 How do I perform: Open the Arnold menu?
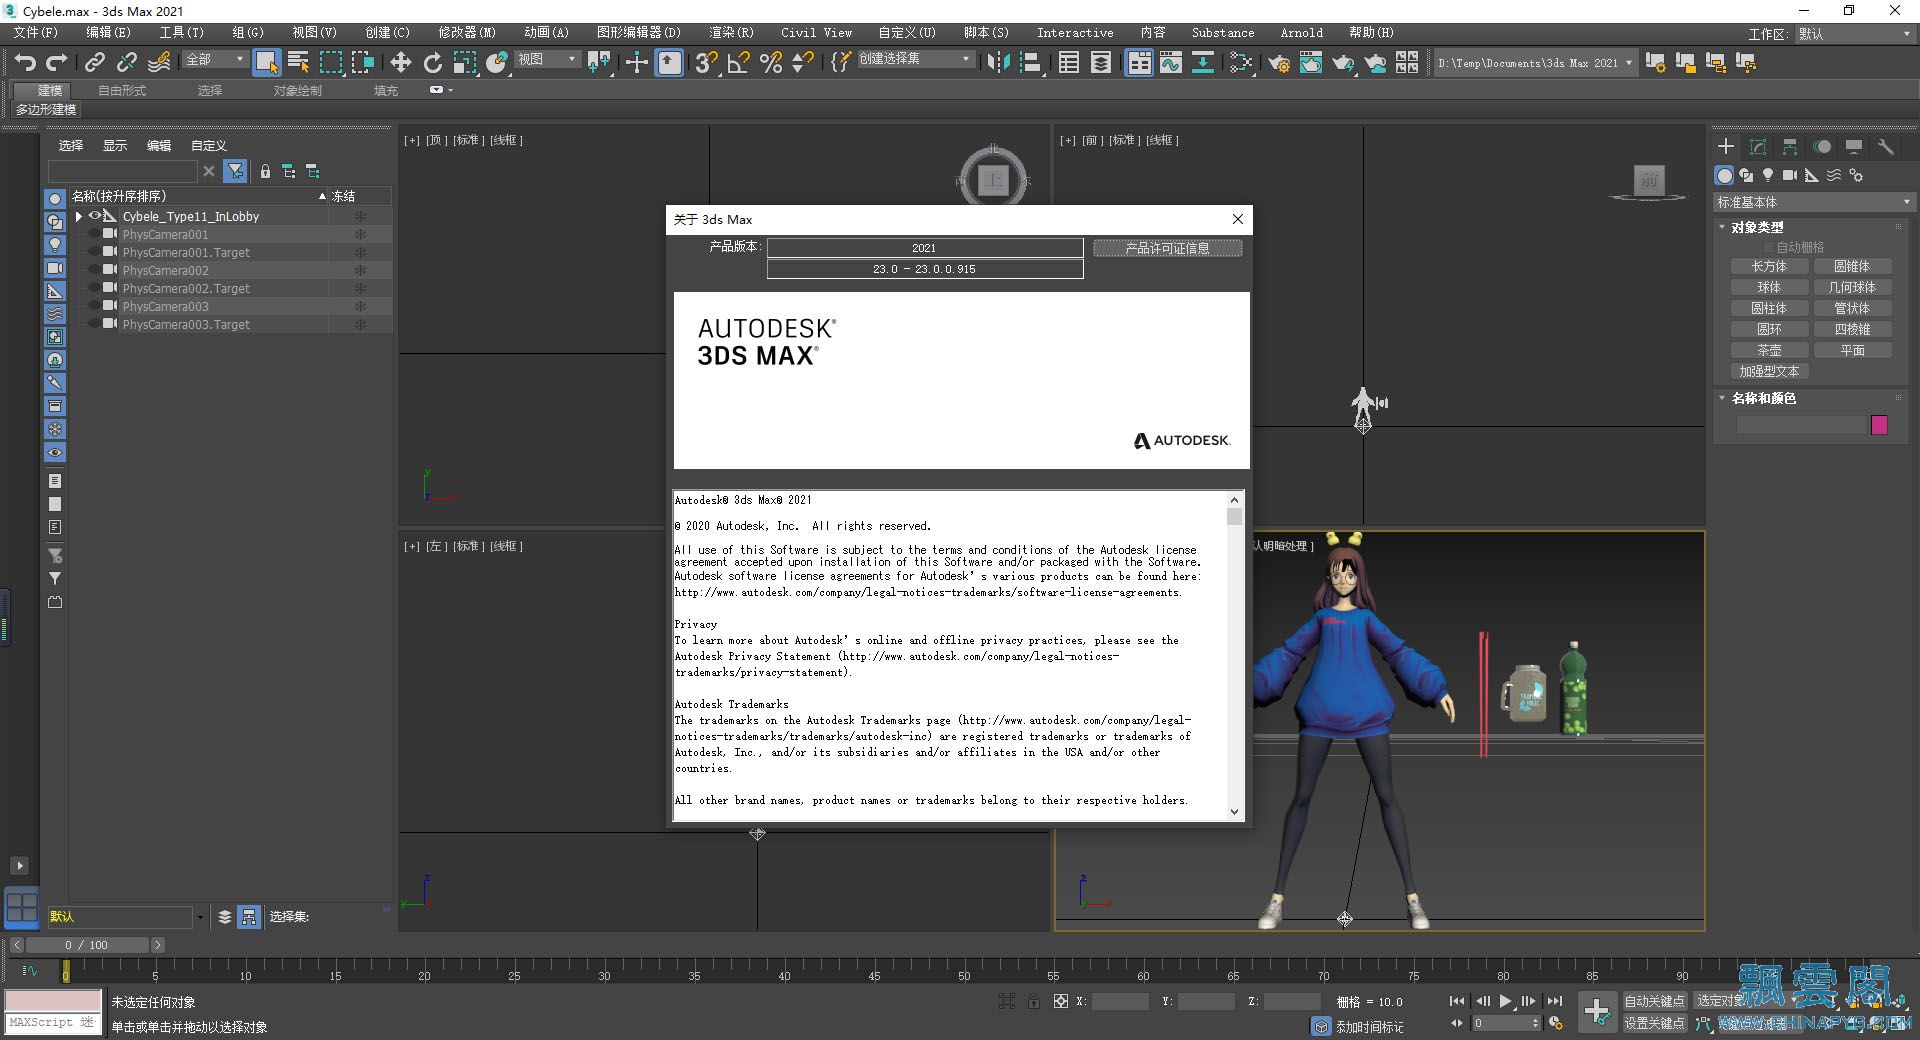click(1301, 33)
